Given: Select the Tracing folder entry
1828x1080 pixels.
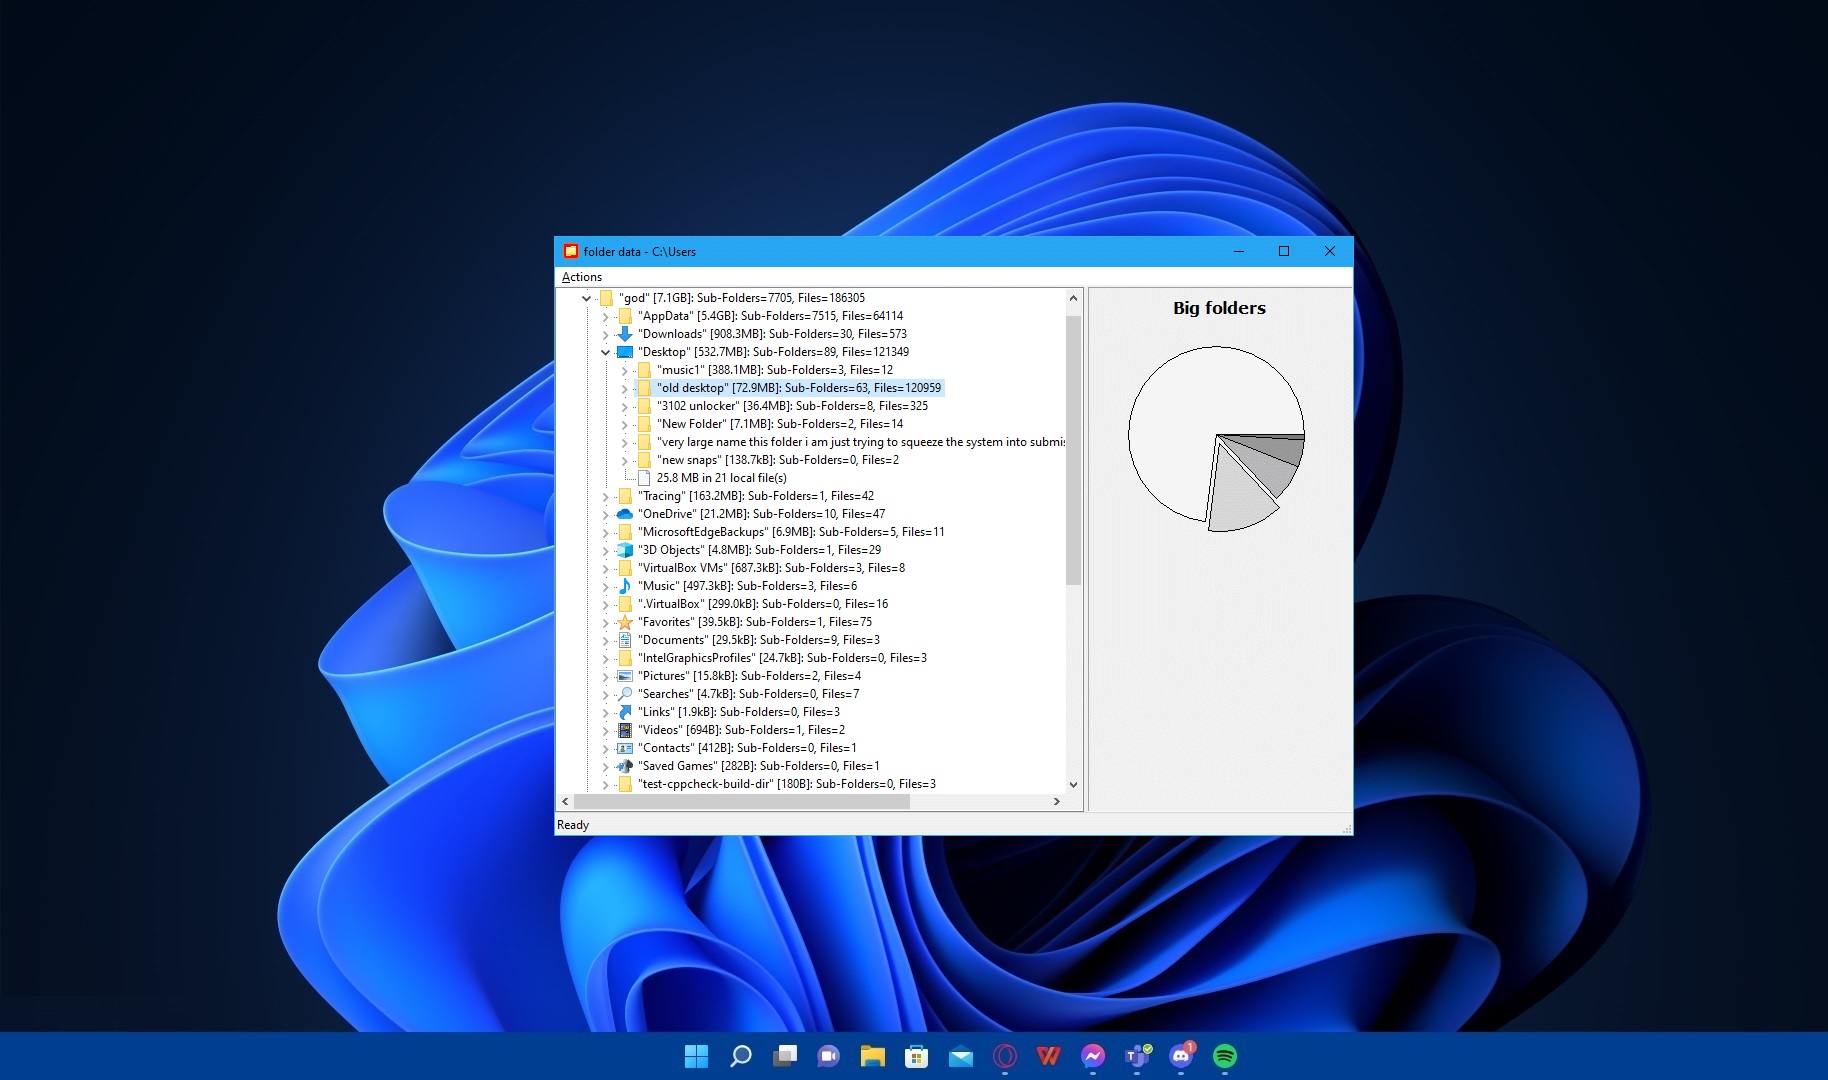Looking at the screenshot, I should click(756, 496).
